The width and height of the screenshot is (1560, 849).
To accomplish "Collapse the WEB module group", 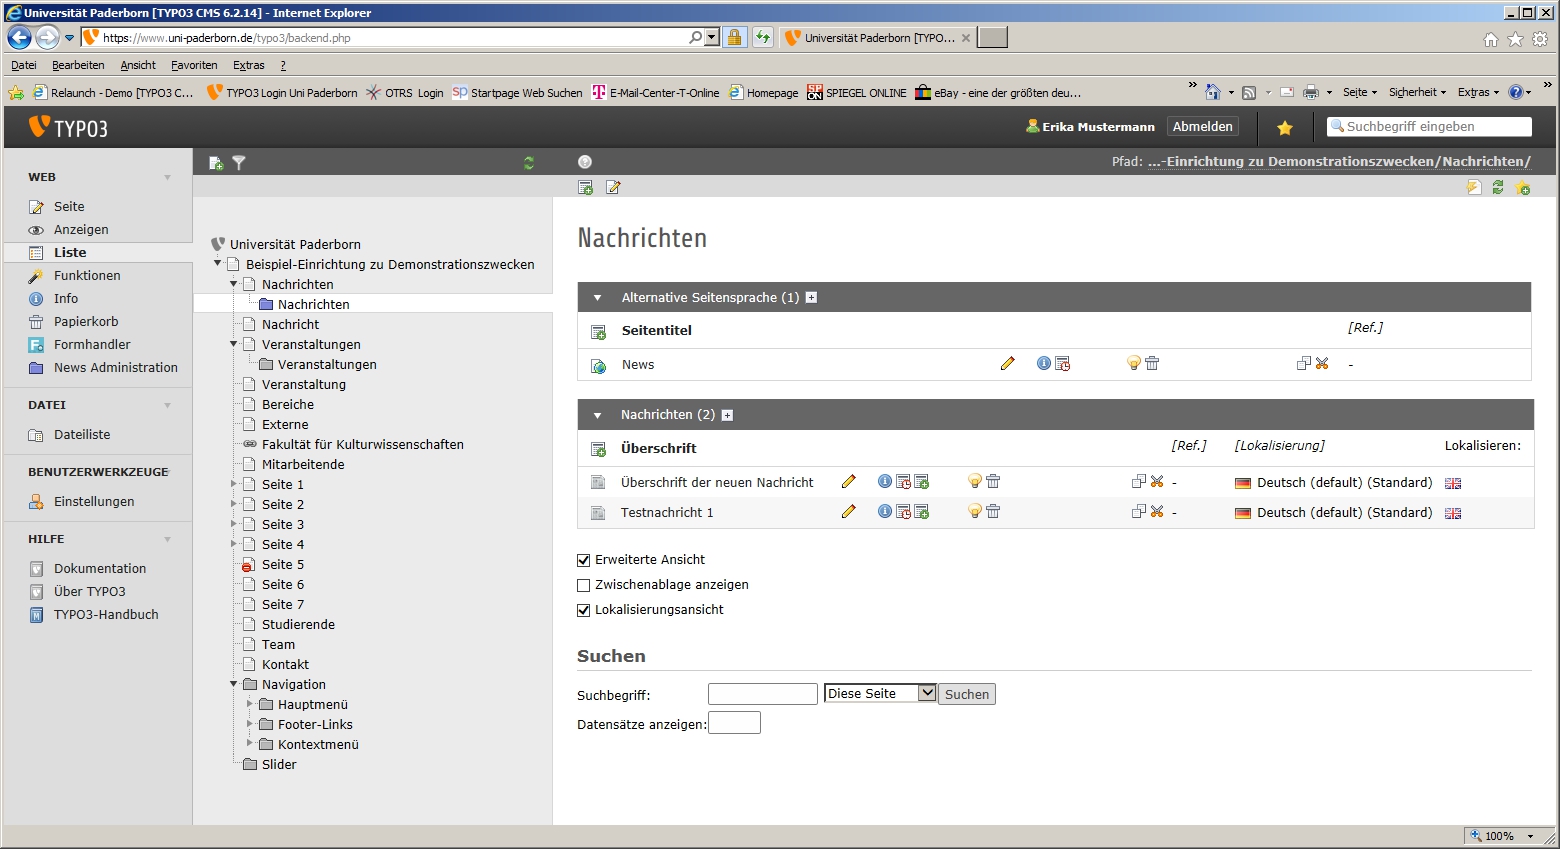I will (x=167, y=178).
